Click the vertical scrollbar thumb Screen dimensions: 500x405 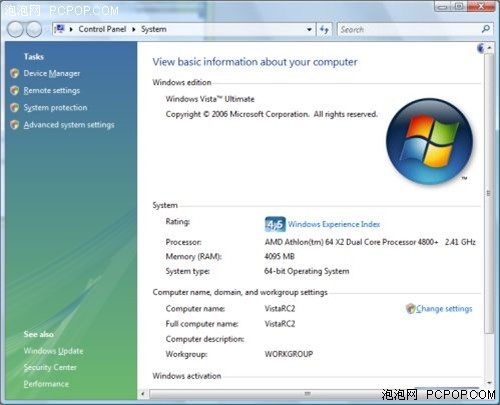pyautogui.click(x=489, y=193)
